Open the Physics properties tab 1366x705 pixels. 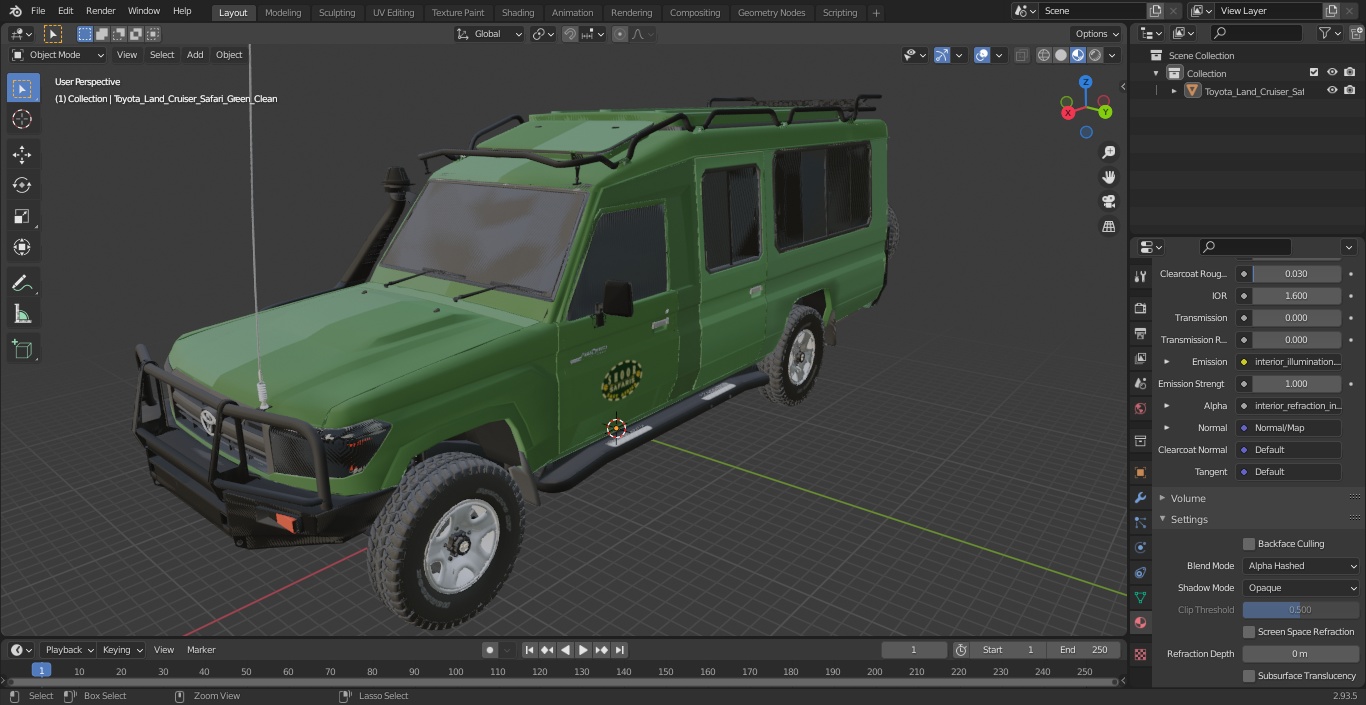(1140, 547)
